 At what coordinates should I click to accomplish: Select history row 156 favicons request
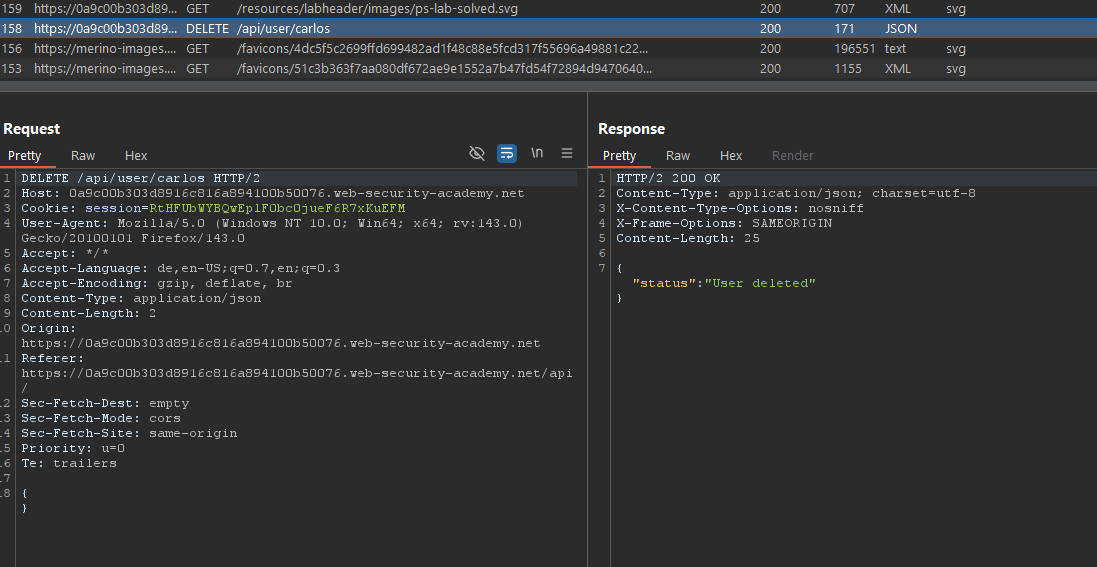tap(400, 48)
